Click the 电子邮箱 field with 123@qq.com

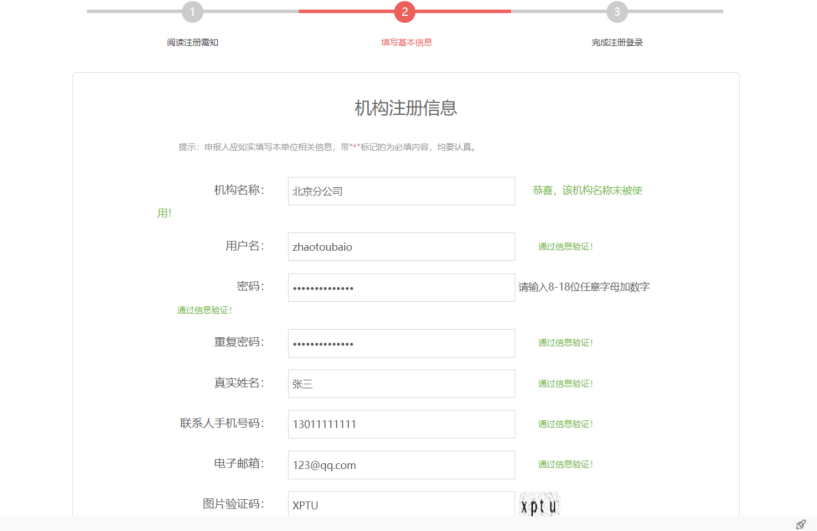coord(401,465)
